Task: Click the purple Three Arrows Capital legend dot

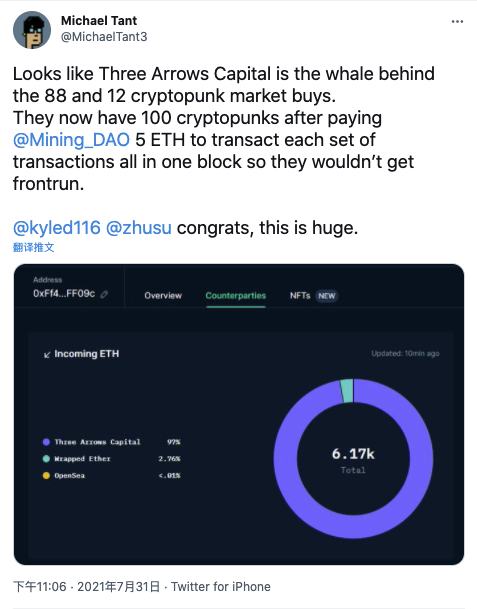Action: [x=46, y=442]
